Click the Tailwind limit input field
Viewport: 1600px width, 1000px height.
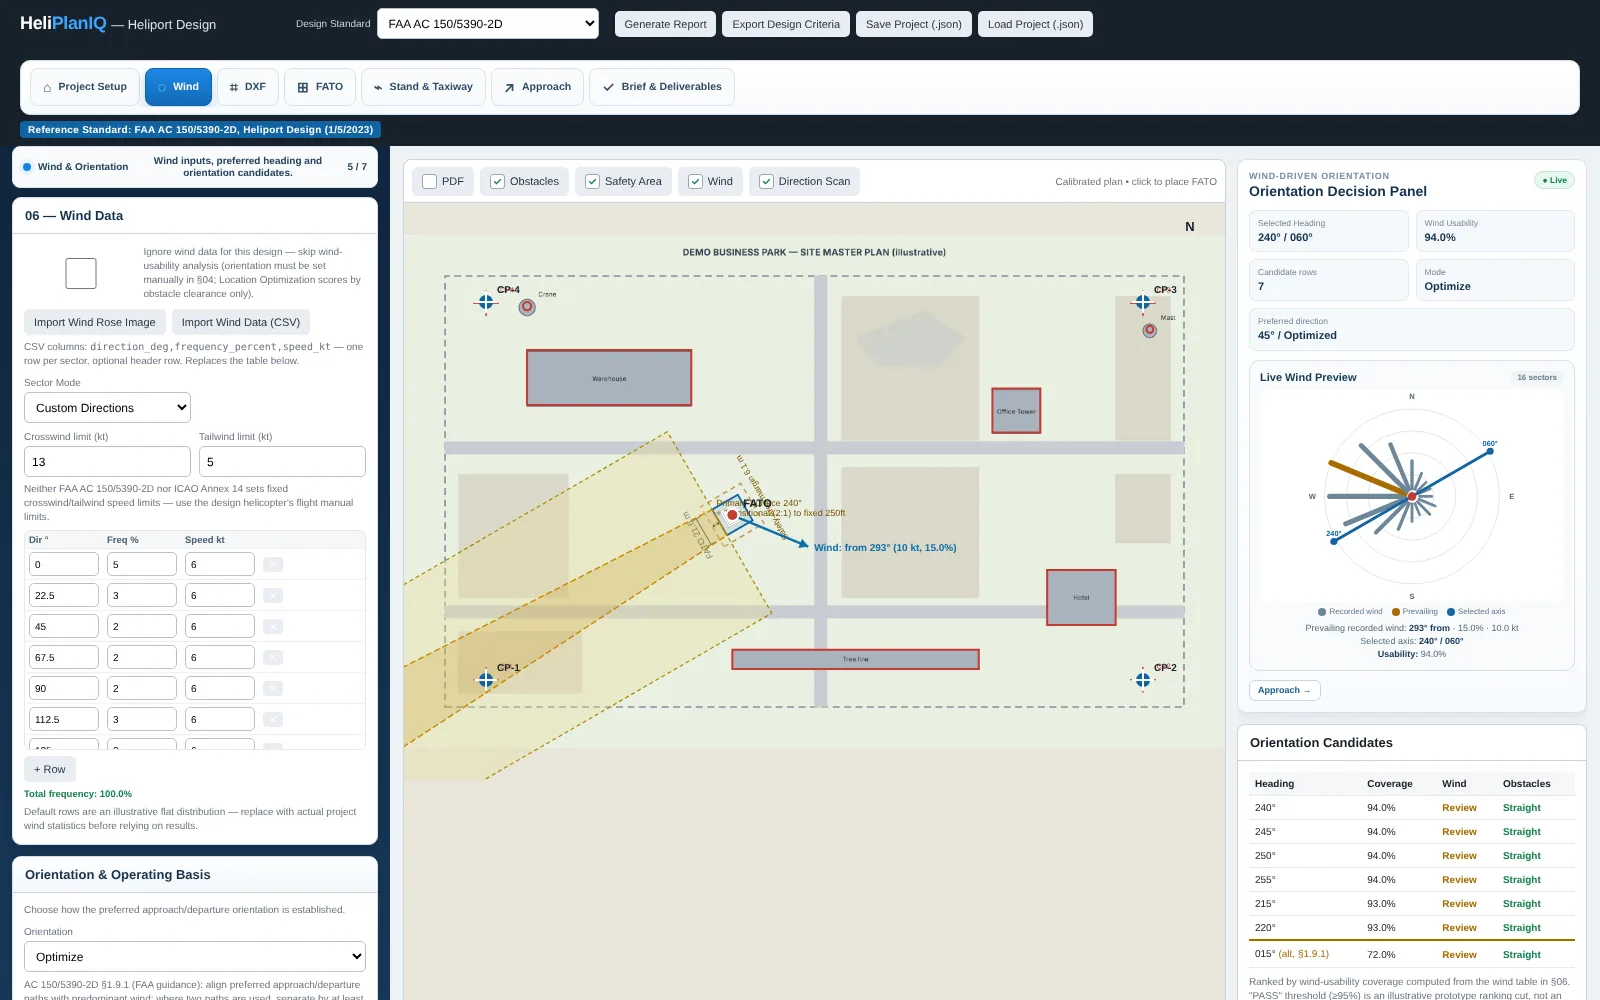tap(282, 462)
